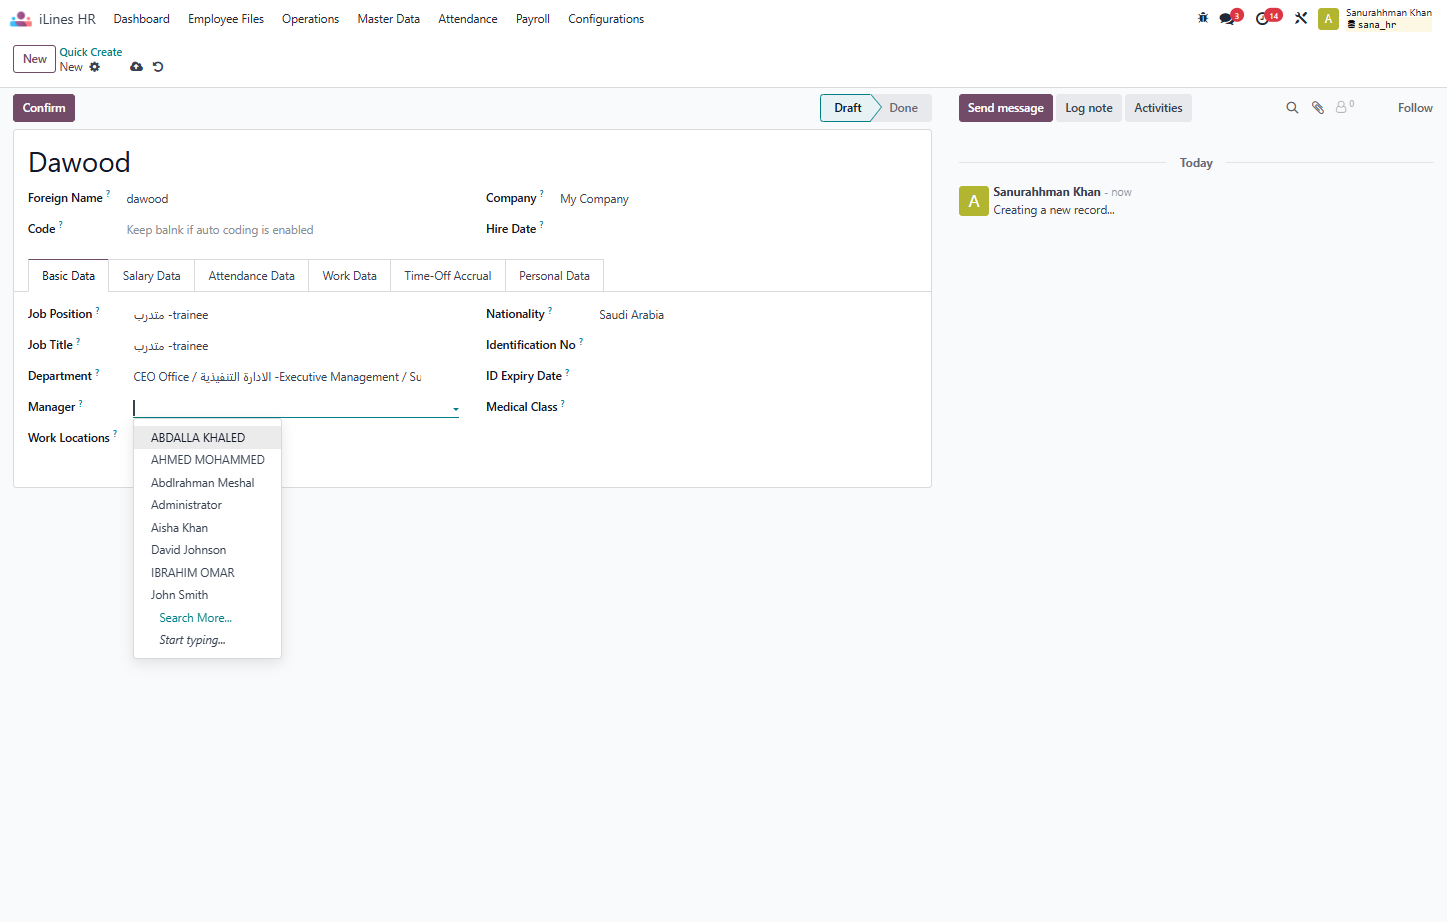Open the debug bug icon menu
The height and width of the screenshot is (922, 1447).
1203,18
